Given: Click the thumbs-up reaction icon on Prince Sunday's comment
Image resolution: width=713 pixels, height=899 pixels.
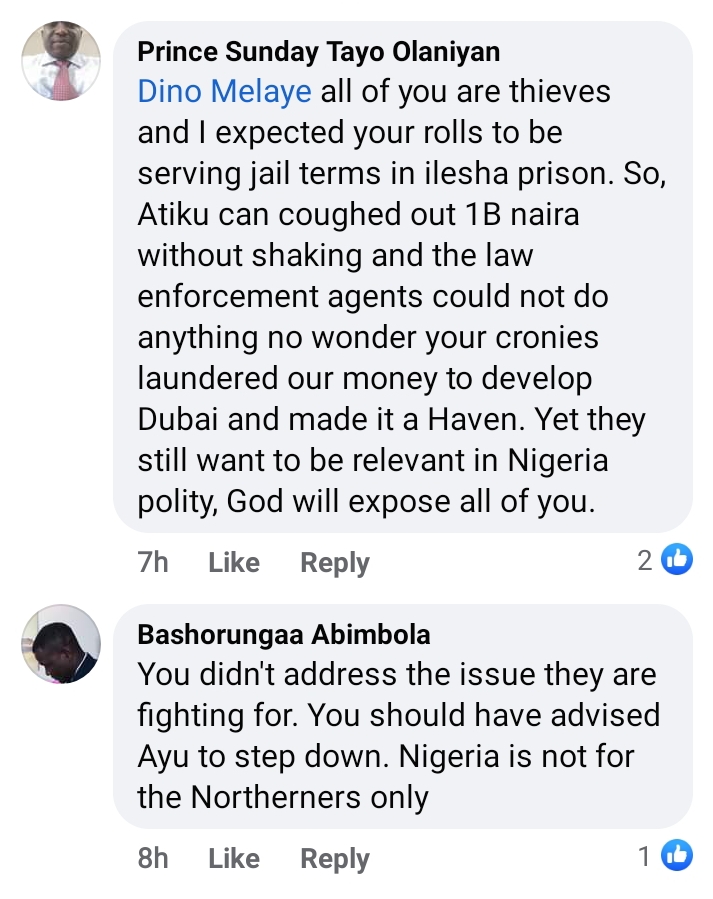Looking at the screenshot, I should click(677, 560).
